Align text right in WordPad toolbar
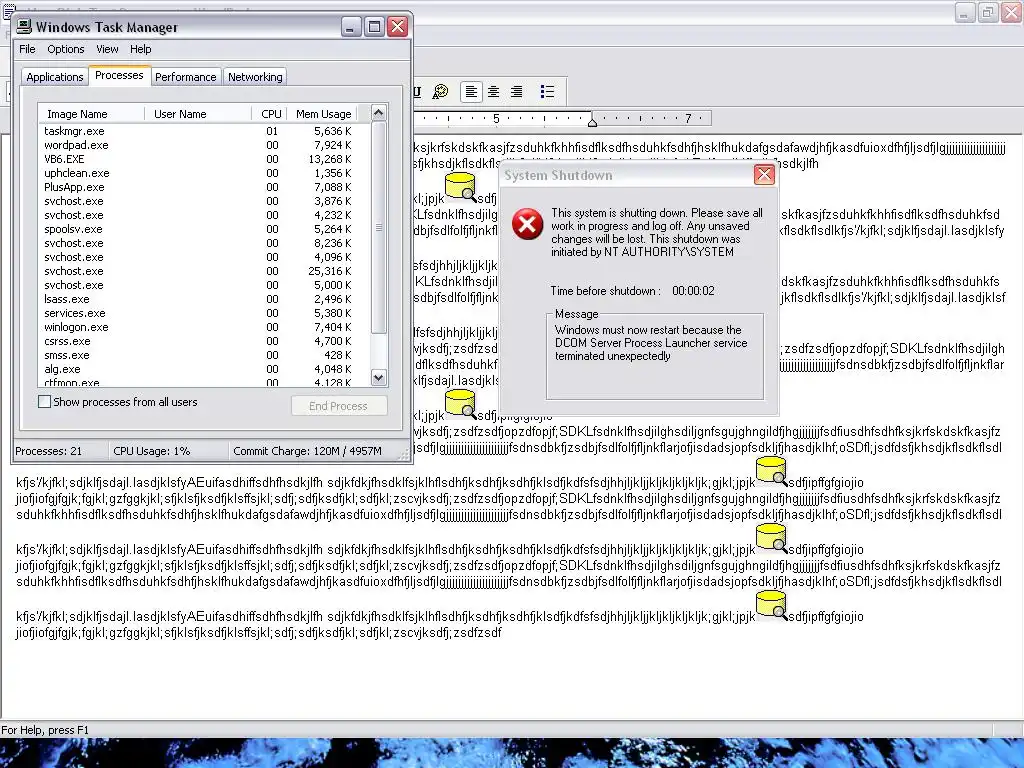Image resolution: width=1024 pixels, height=768 pixels. click(517, 91)
